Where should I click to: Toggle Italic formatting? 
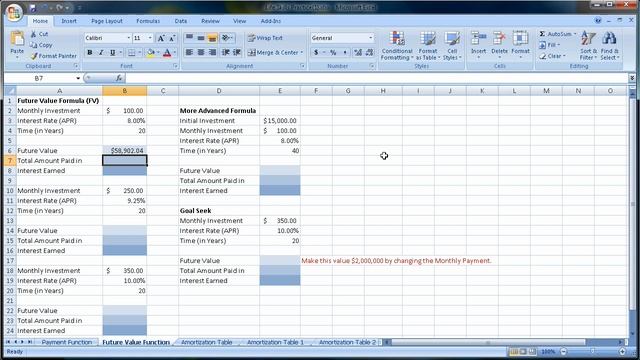tap(101, 53)
